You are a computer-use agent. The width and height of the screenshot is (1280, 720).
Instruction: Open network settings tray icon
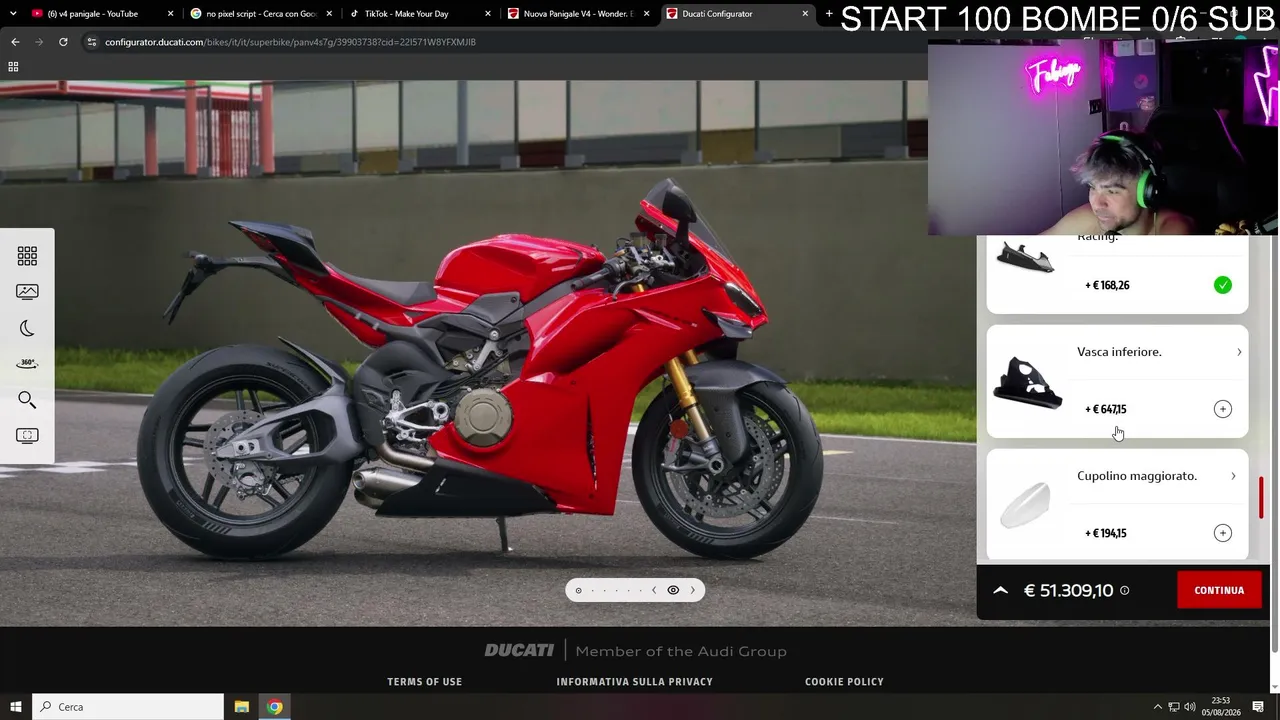[x=1175, y=707]
